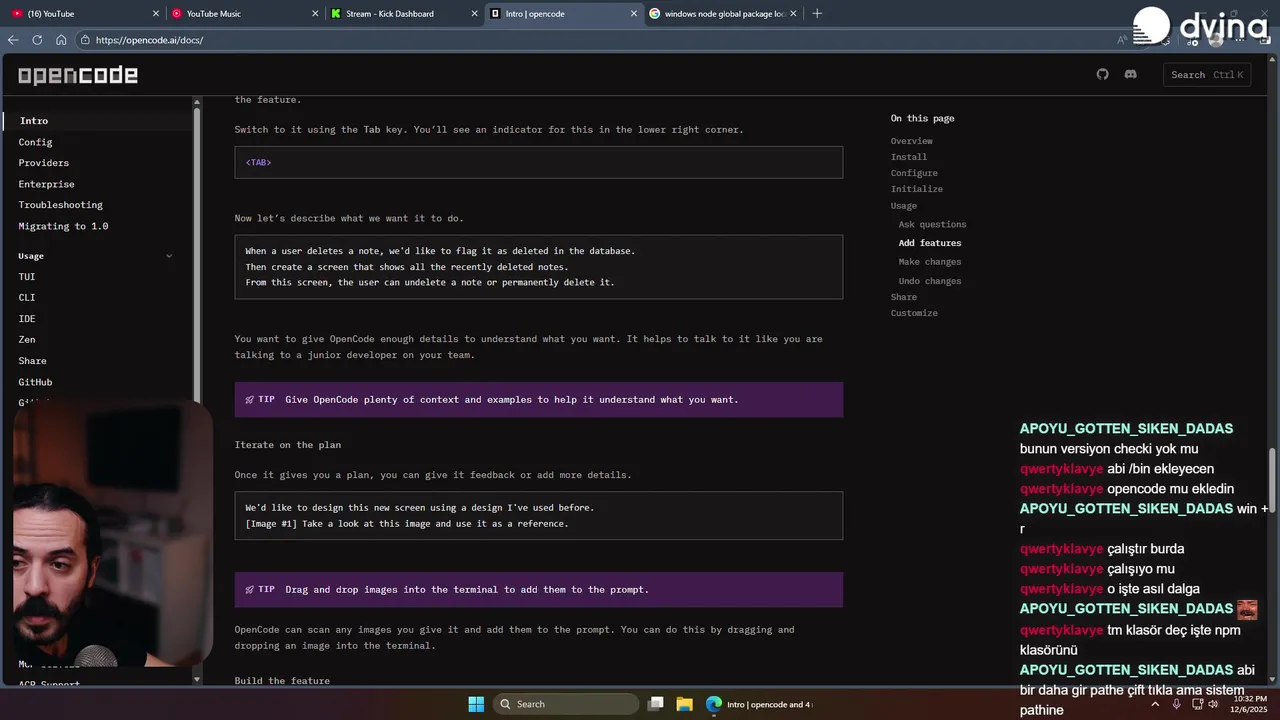Reload the page with refresh icon
Screen dimensions: 1280x720
tap(37, 40)
